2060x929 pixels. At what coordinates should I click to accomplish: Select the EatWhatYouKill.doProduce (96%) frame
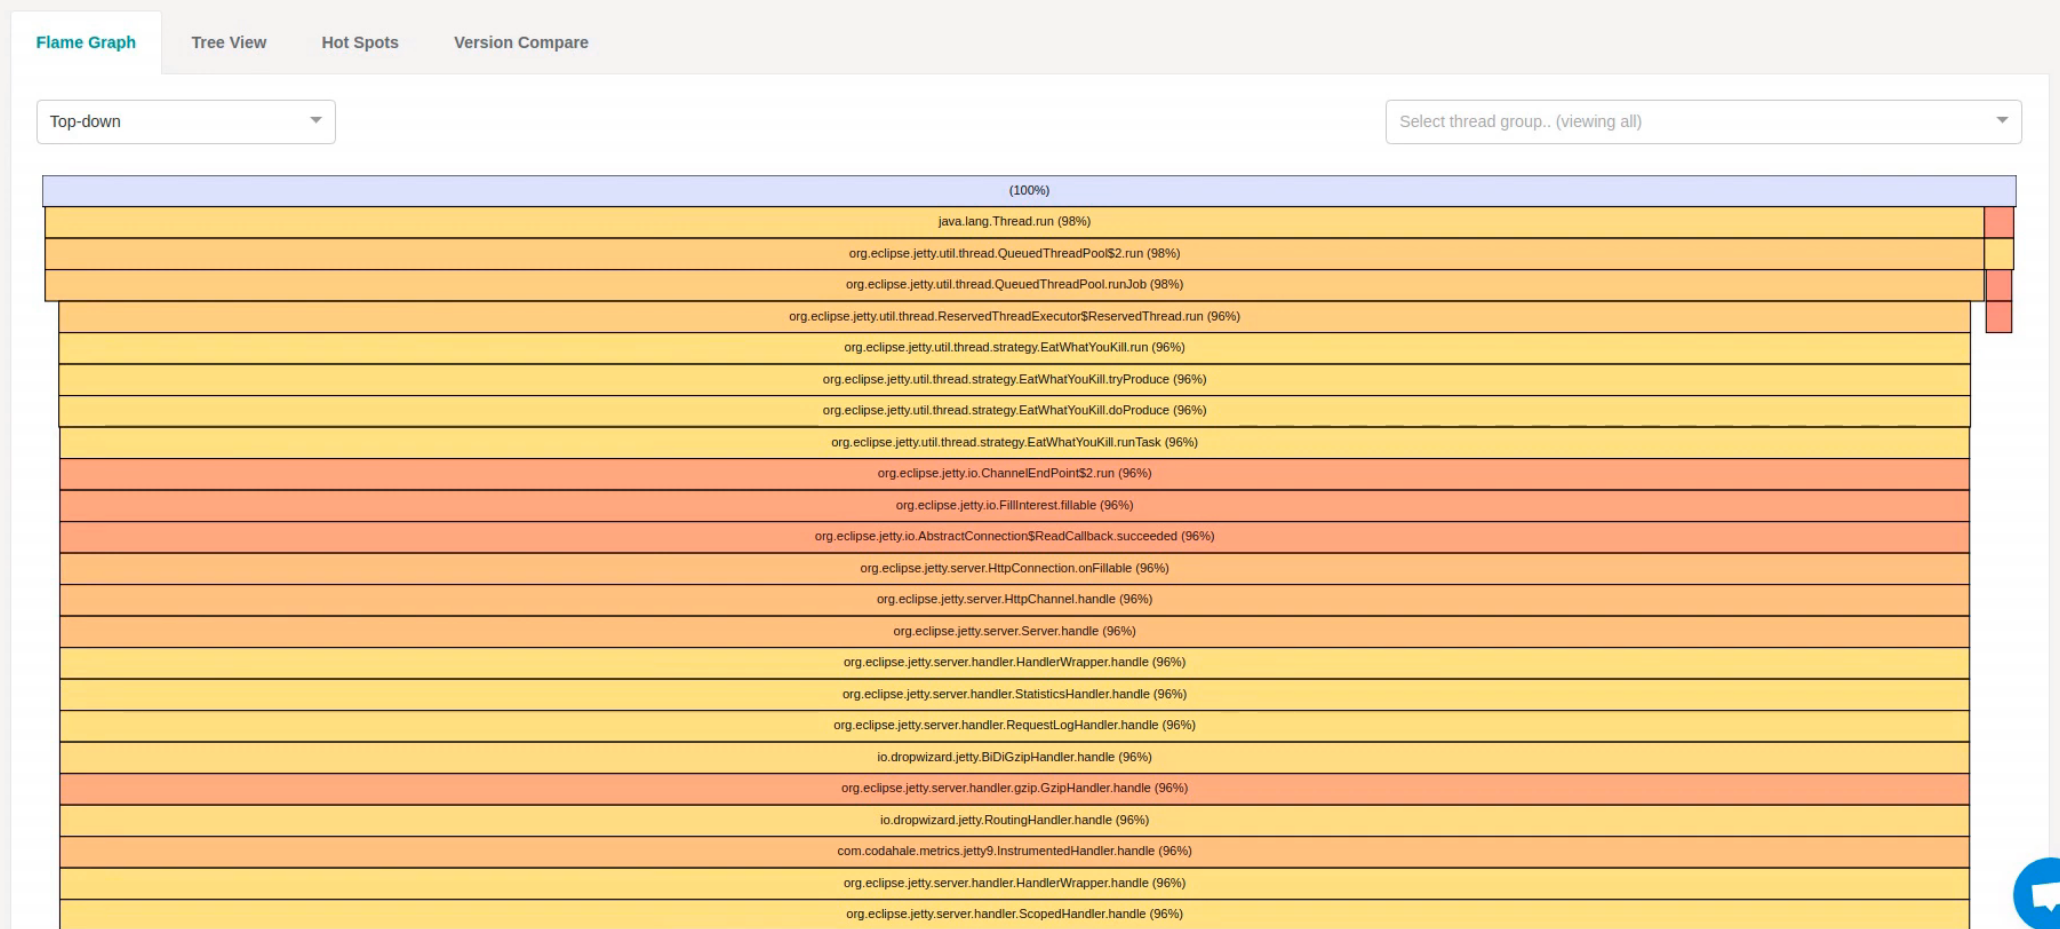(x=1014, y=411)
